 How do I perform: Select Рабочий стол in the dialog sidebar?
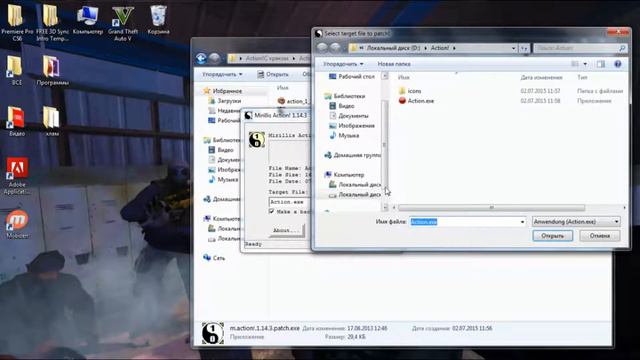coord(351,76)
